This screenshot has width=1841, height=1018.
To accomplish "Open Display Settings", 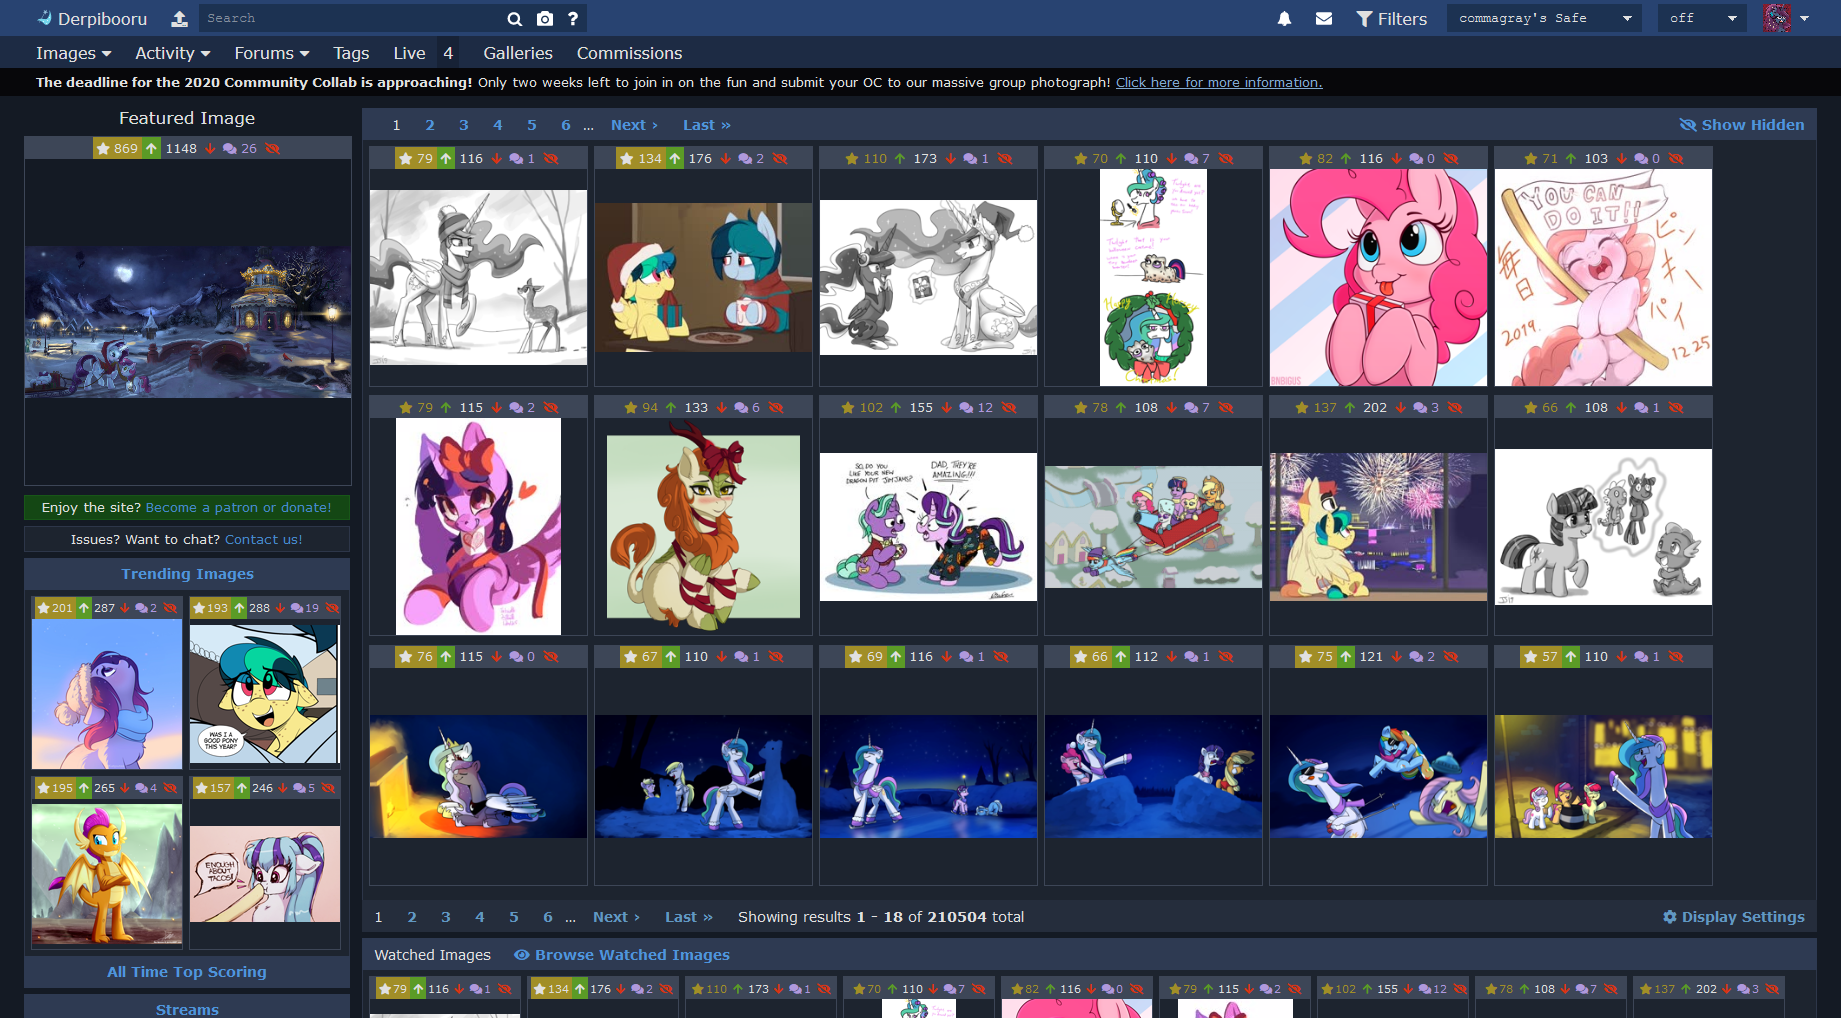I will click(1733, 916).
